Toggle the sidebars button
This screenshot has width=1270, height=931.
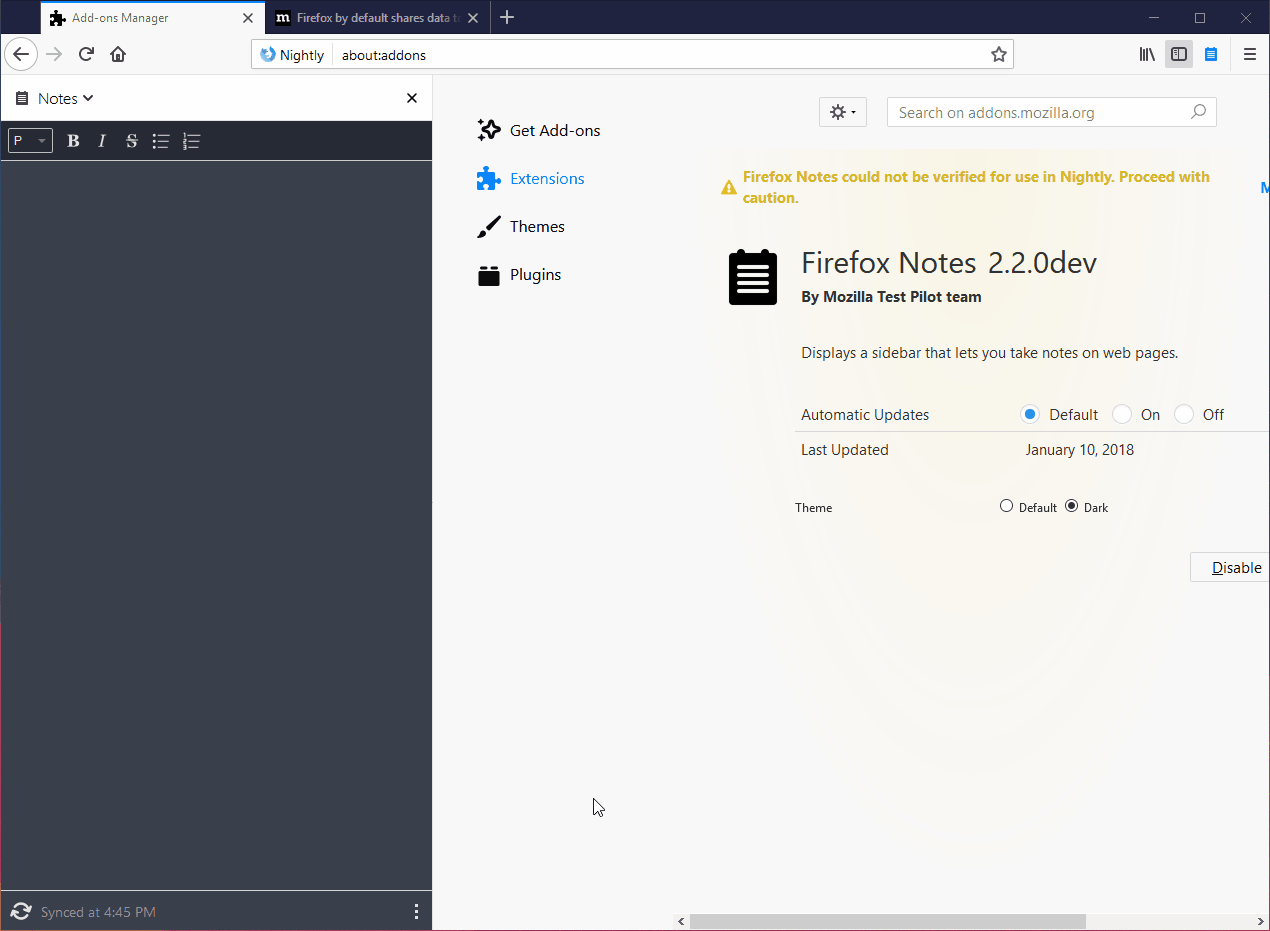click(x=1179, y=54)
